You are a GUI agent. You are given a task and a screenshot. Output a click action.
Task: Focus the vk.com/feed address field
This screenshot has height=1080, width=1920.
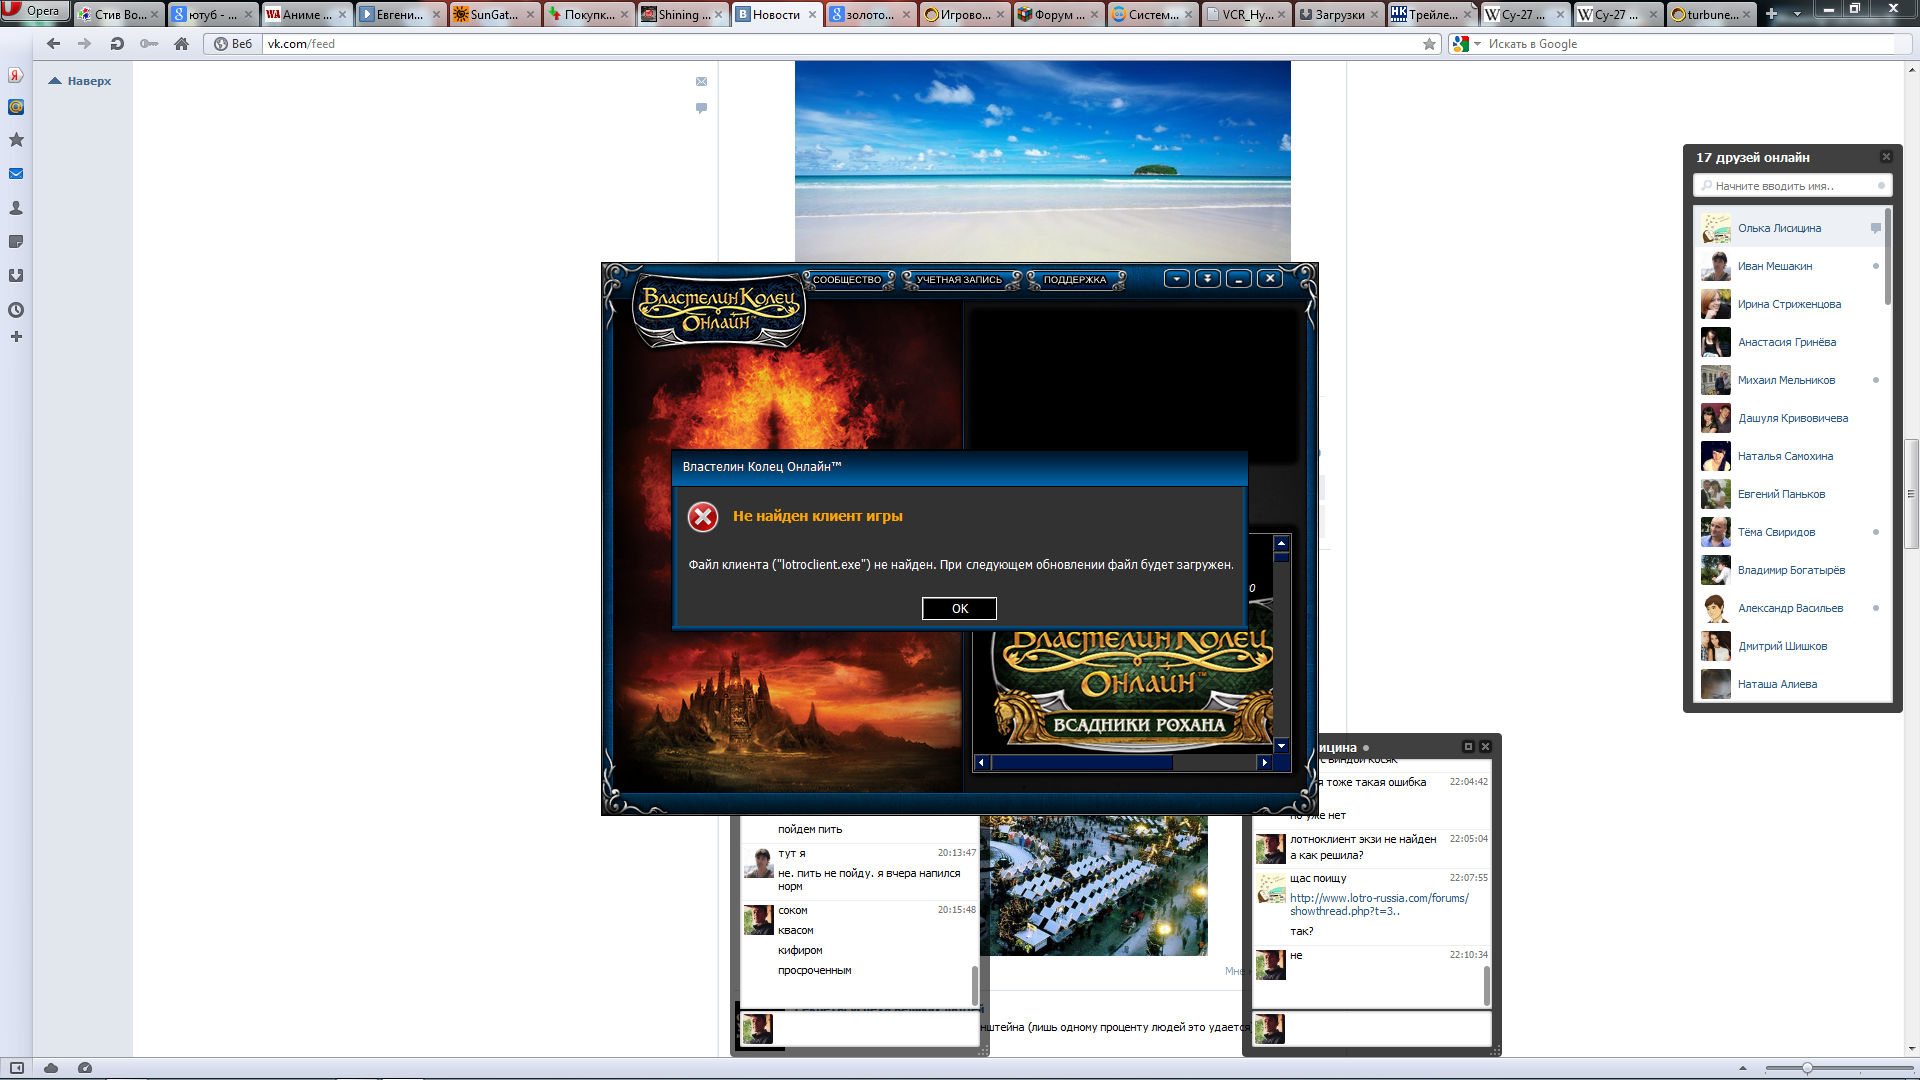(x=840, y=44)
